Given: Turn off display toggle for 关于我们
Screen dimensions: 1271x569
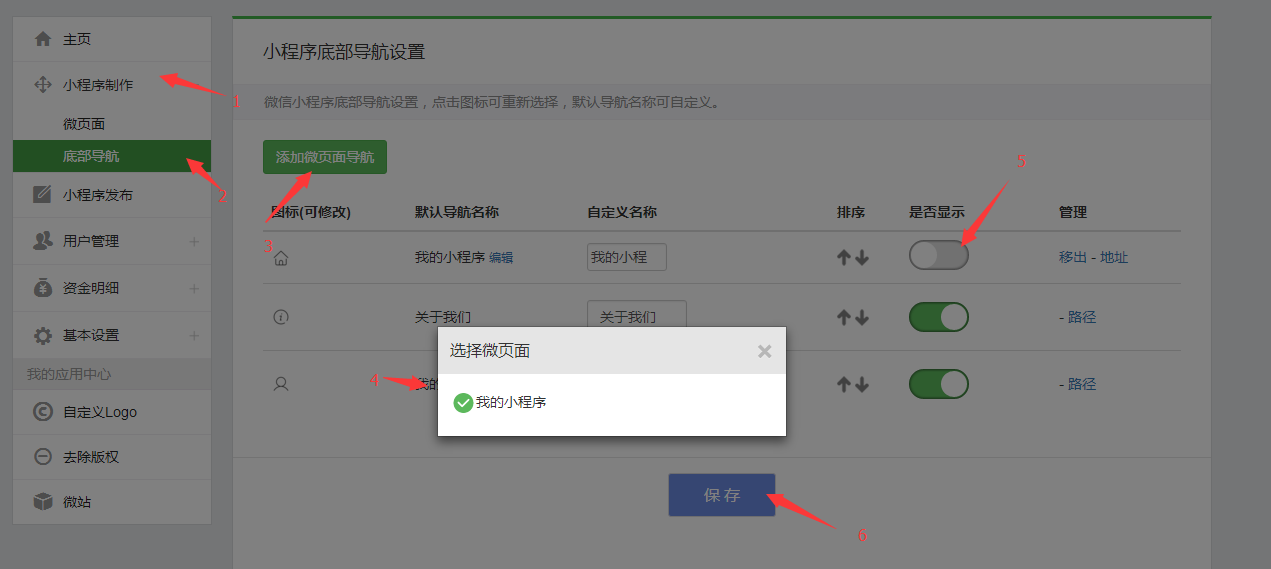Looking at the screenshot, I should 938,317.
